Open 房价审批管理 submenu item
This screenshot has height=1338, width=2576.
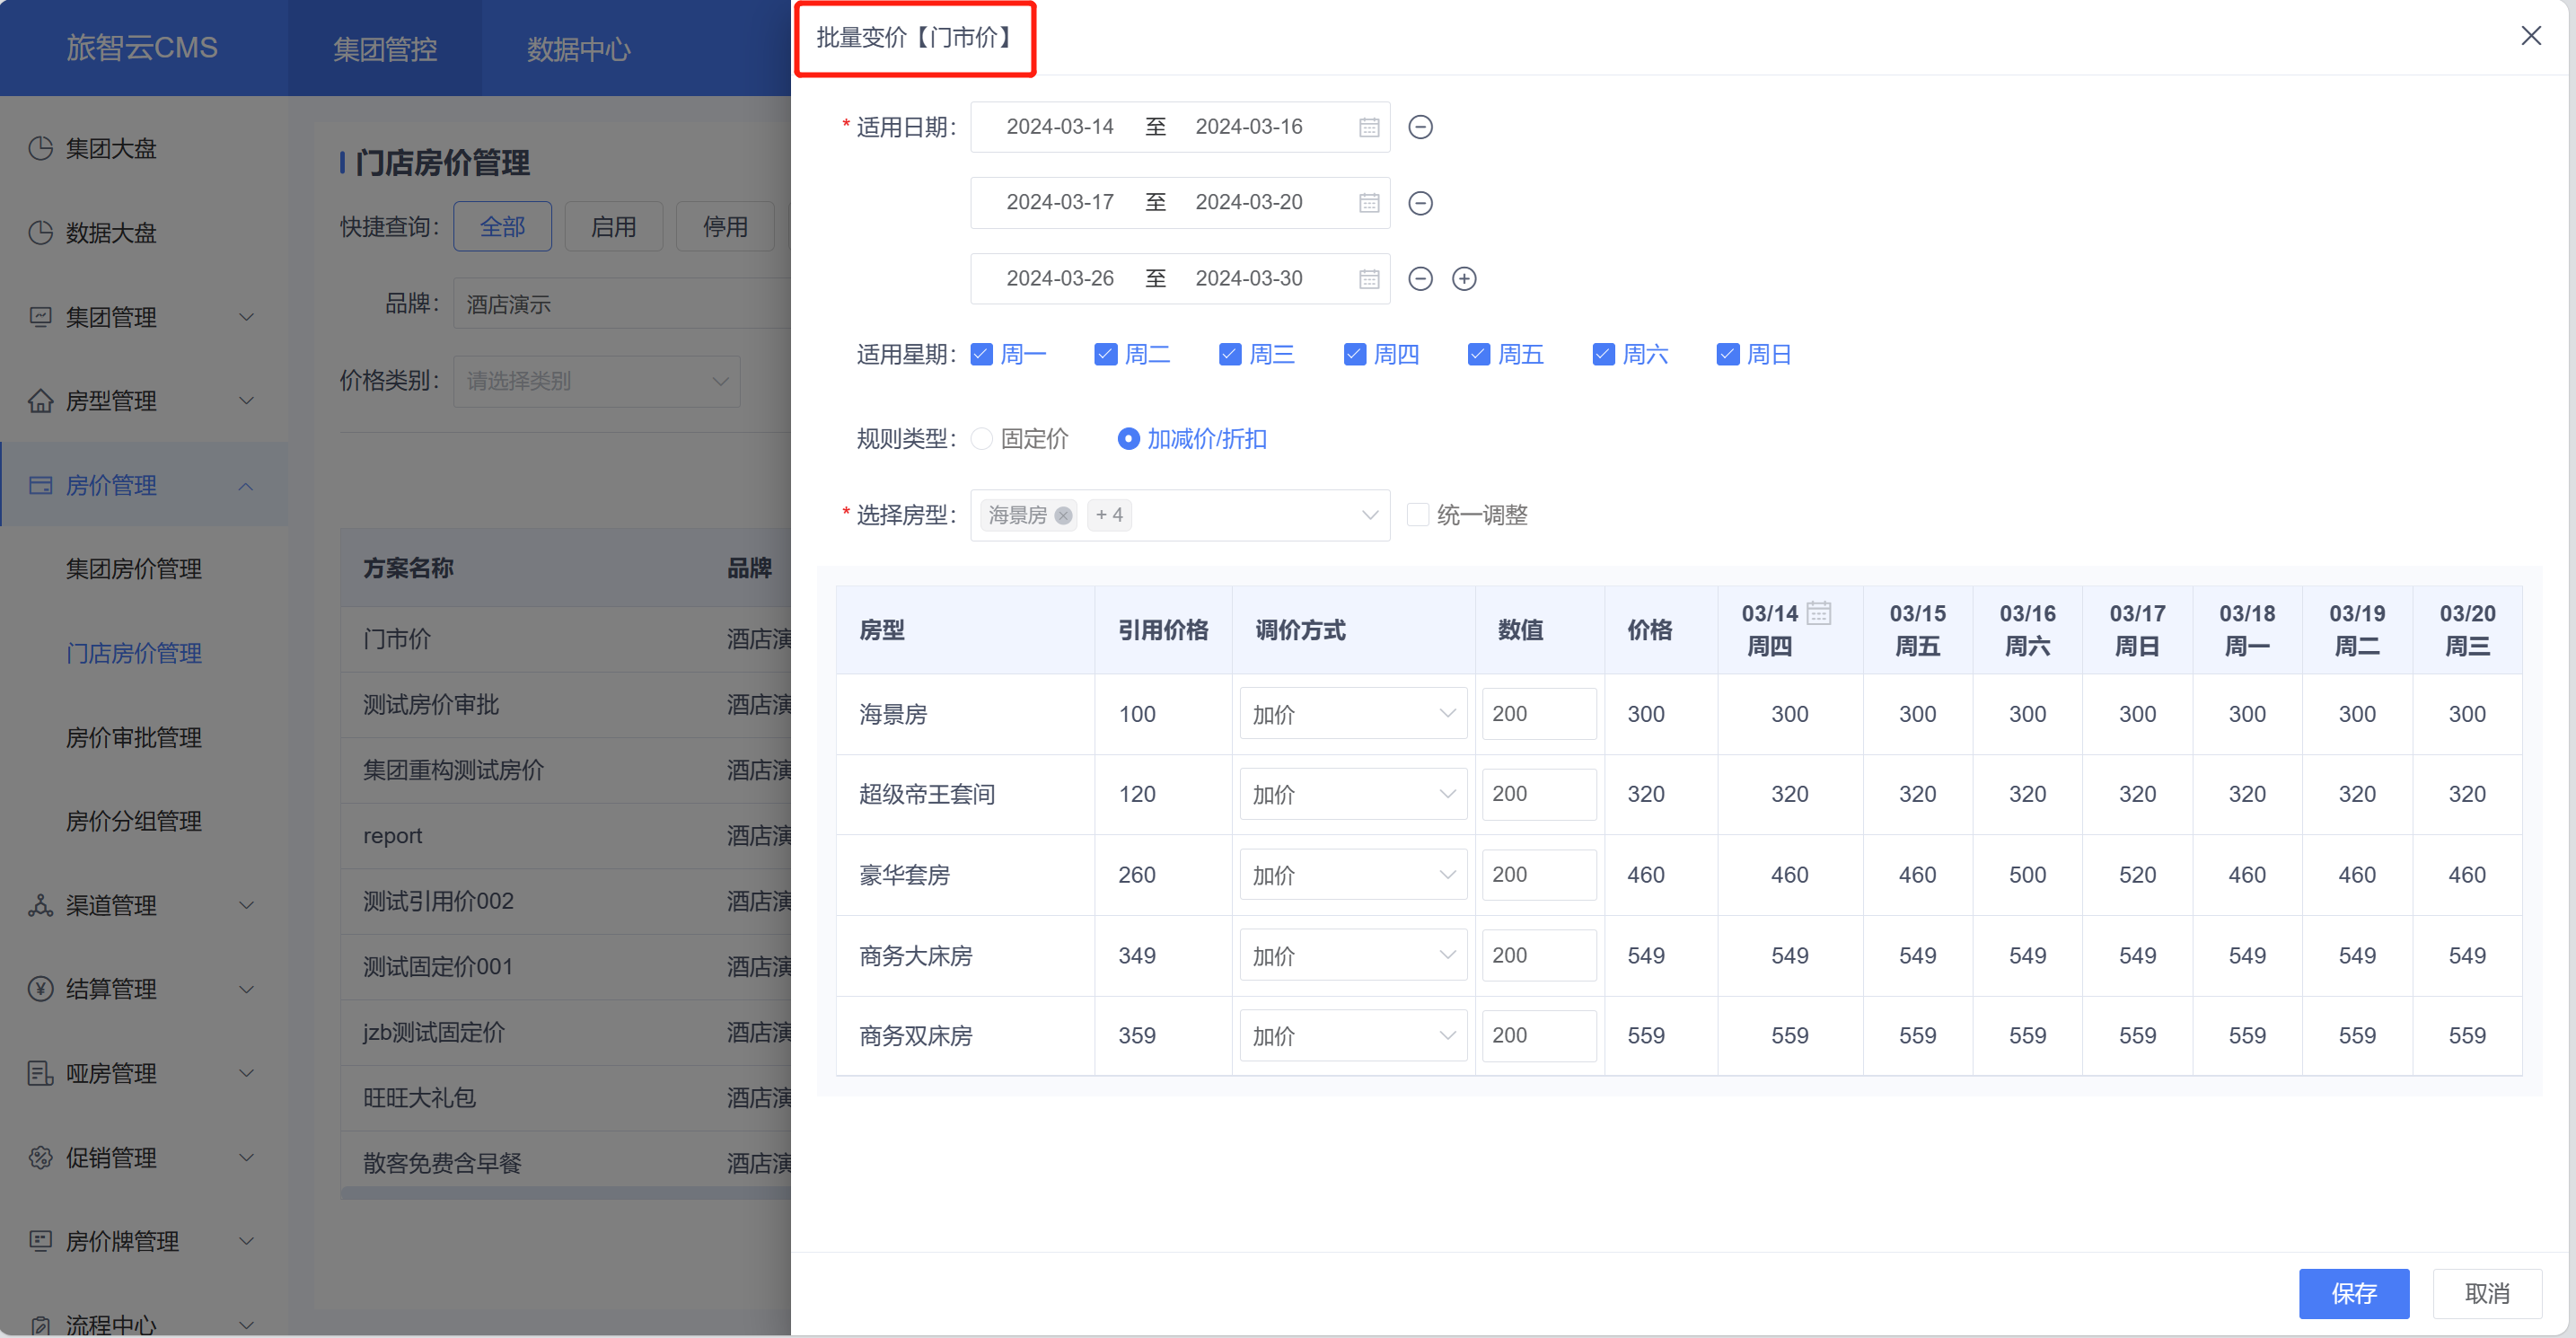pyautogui.click(x=134, y=738)
